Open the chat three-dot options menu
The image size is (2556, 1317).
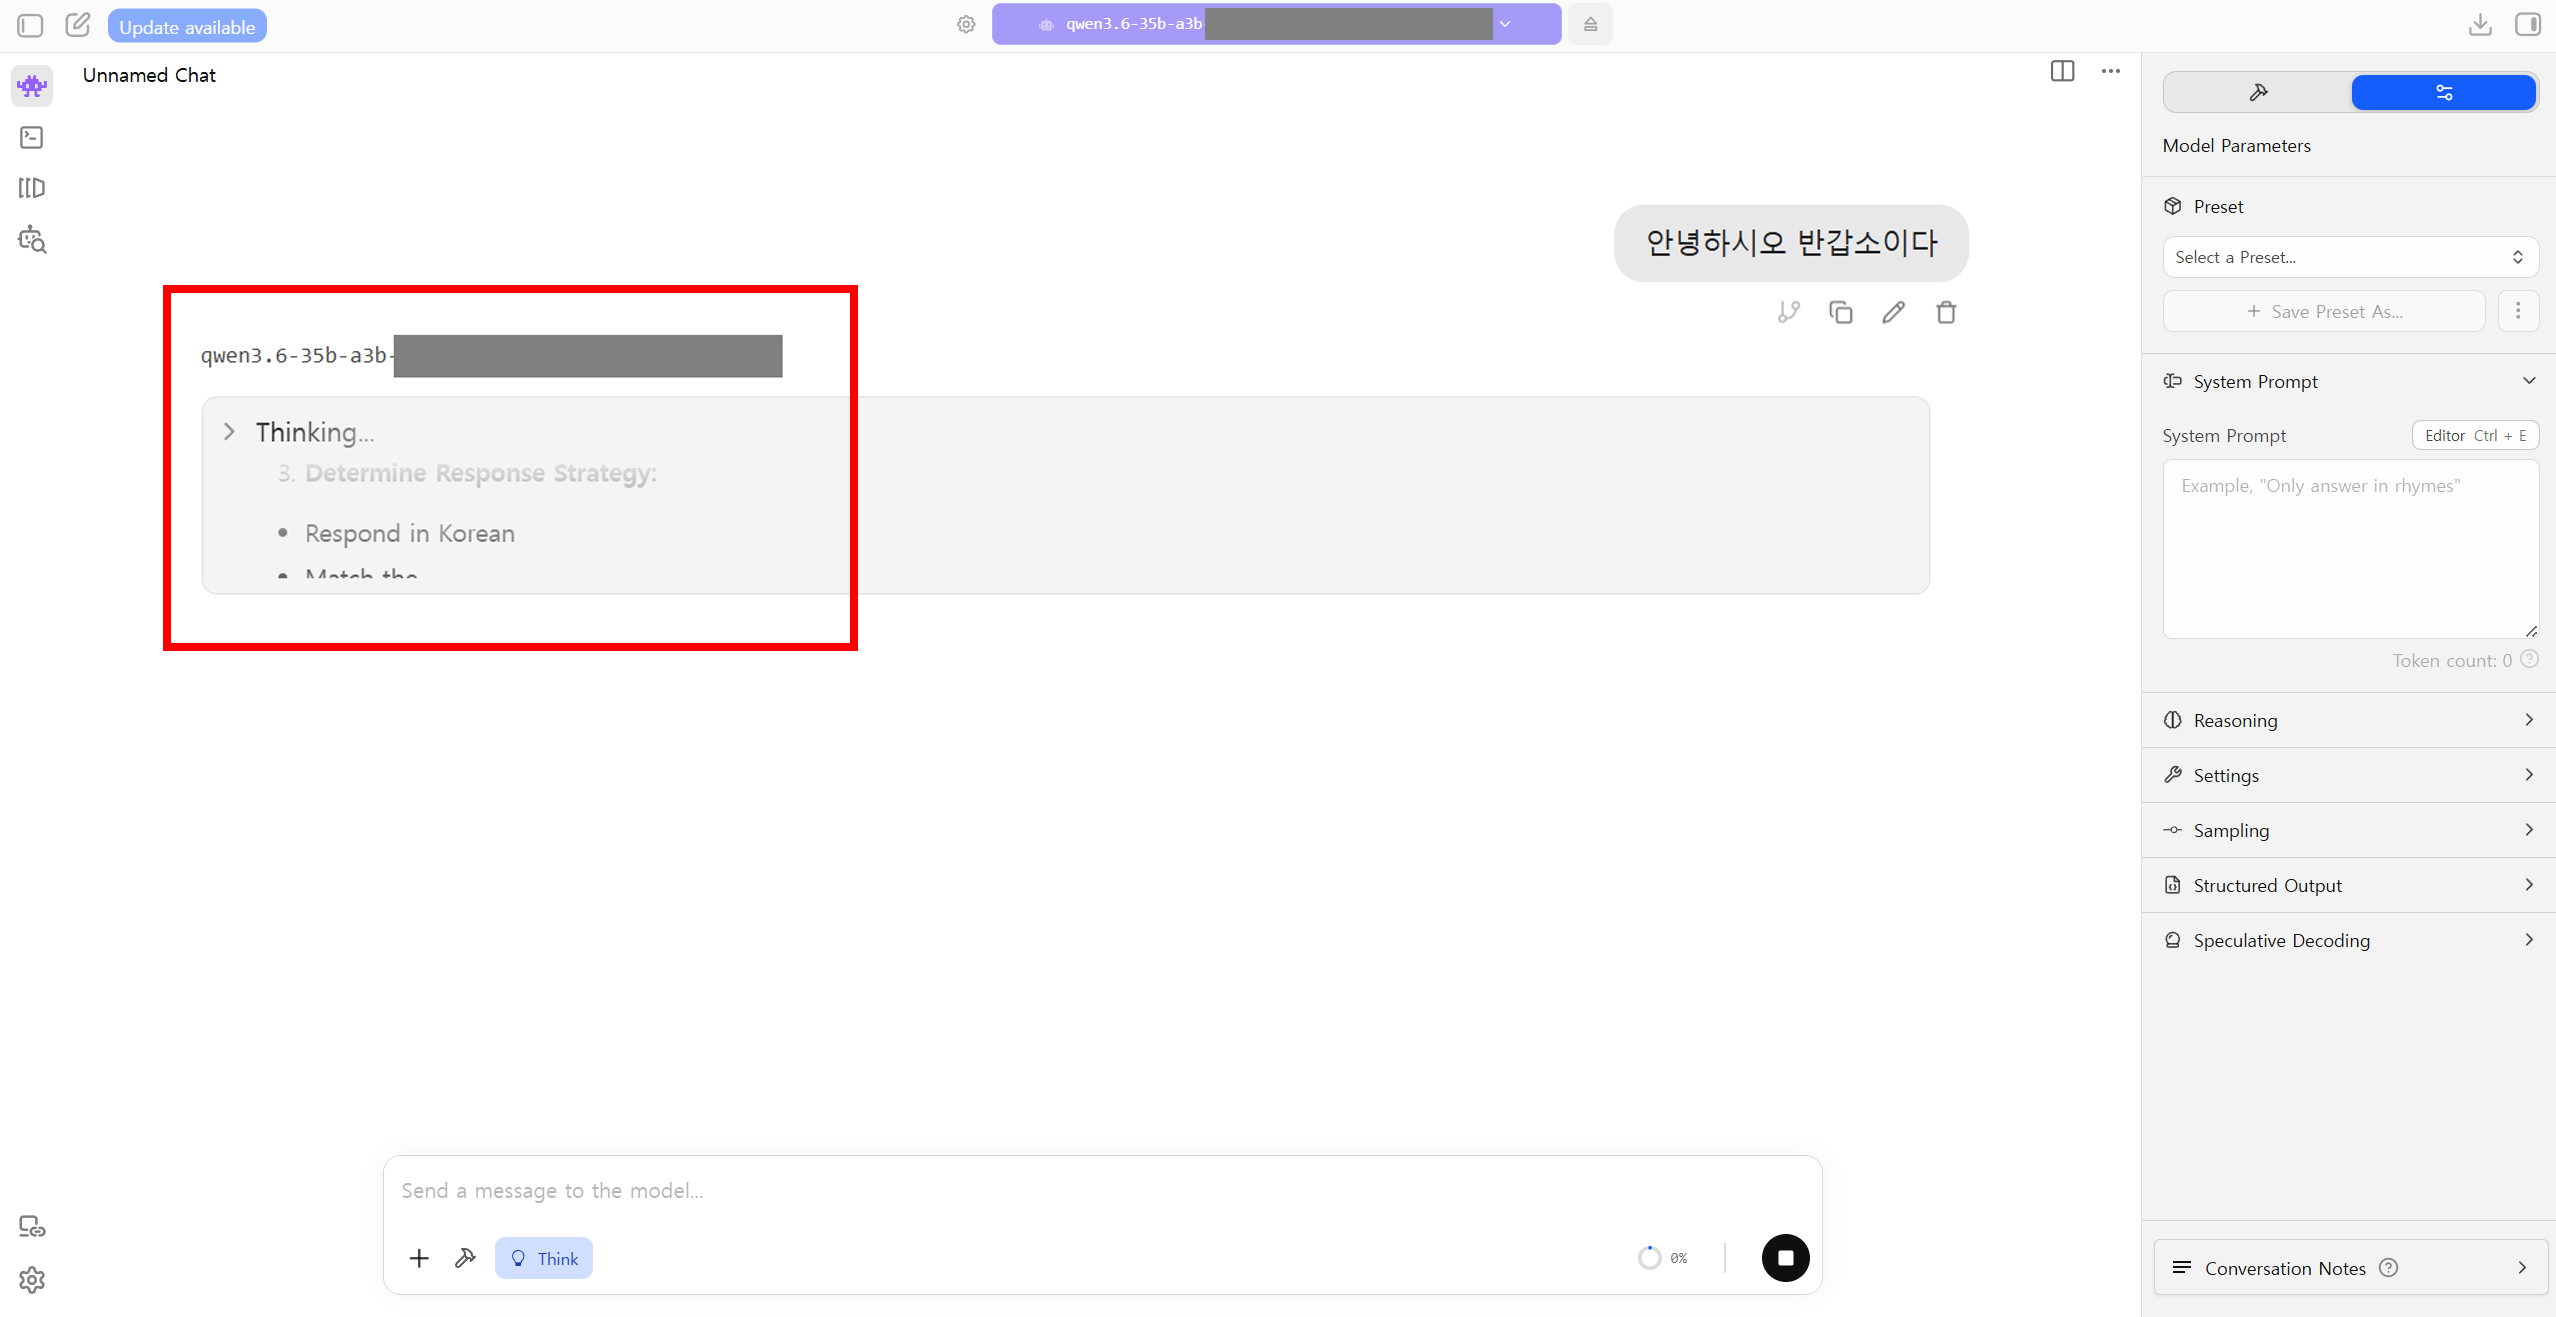2111,71
